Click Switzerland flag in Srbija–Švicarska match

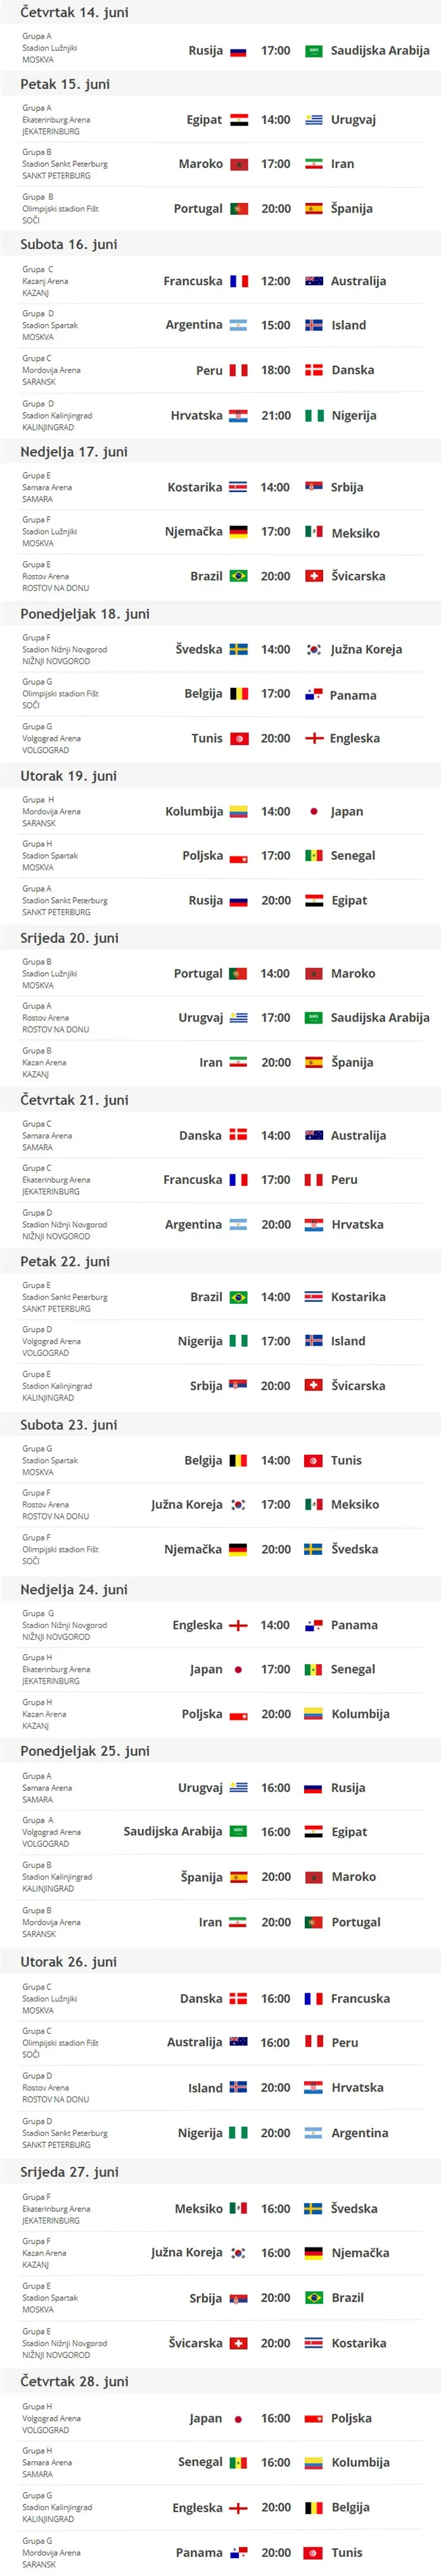313,1385
